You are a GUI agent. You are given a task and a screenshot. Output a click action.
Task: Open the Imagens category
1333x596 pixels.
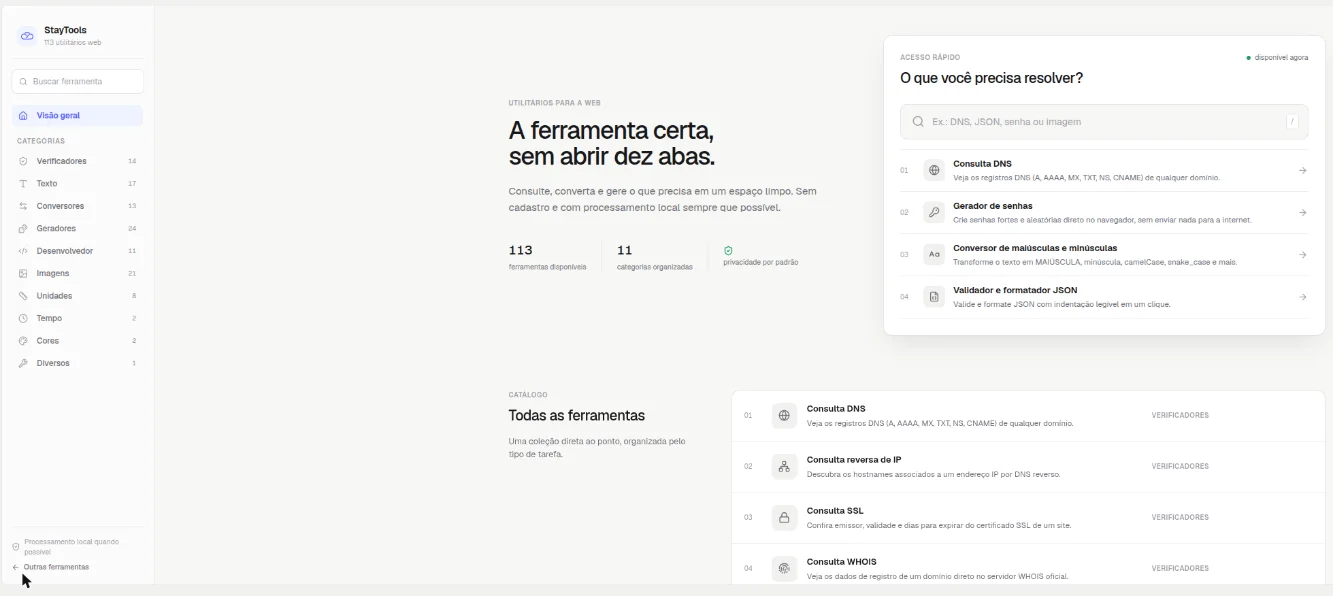tap(77, 273)
